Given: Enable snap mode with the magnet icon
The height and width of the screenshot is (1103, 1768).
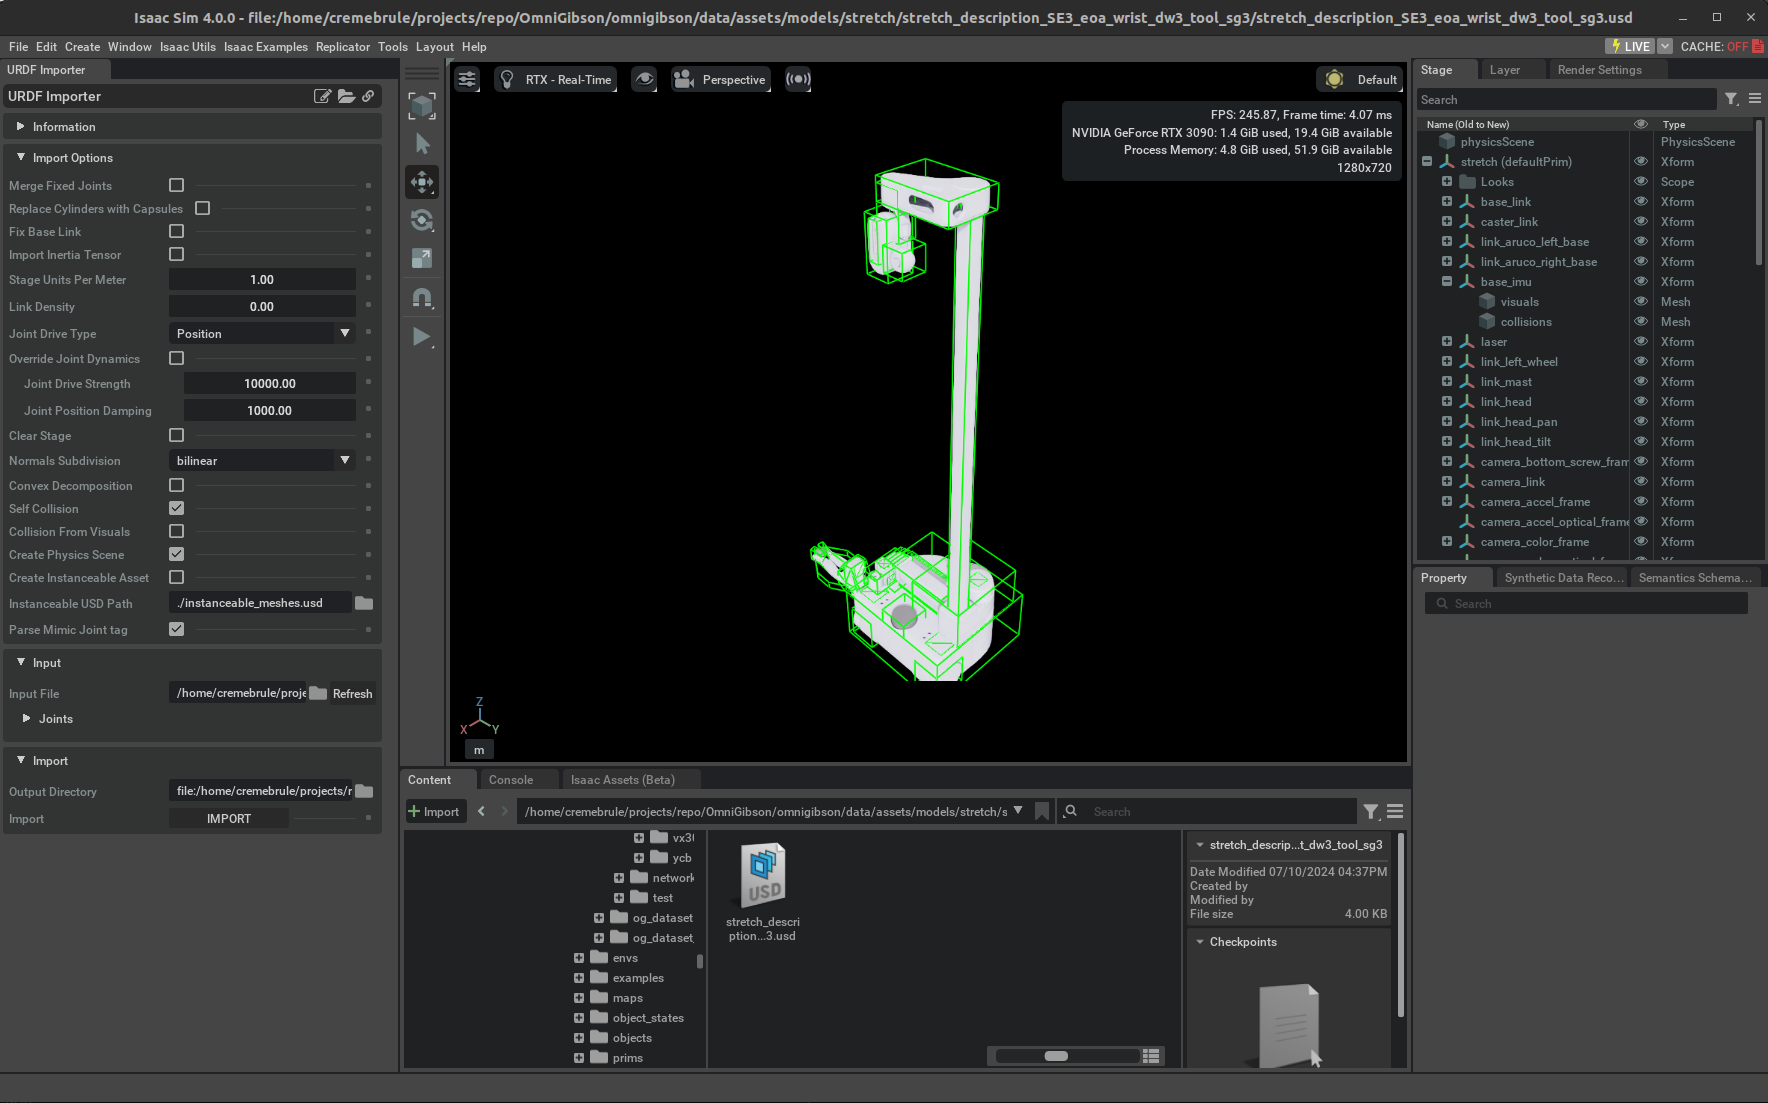Looking at the screenshot, I should point(422,297).
